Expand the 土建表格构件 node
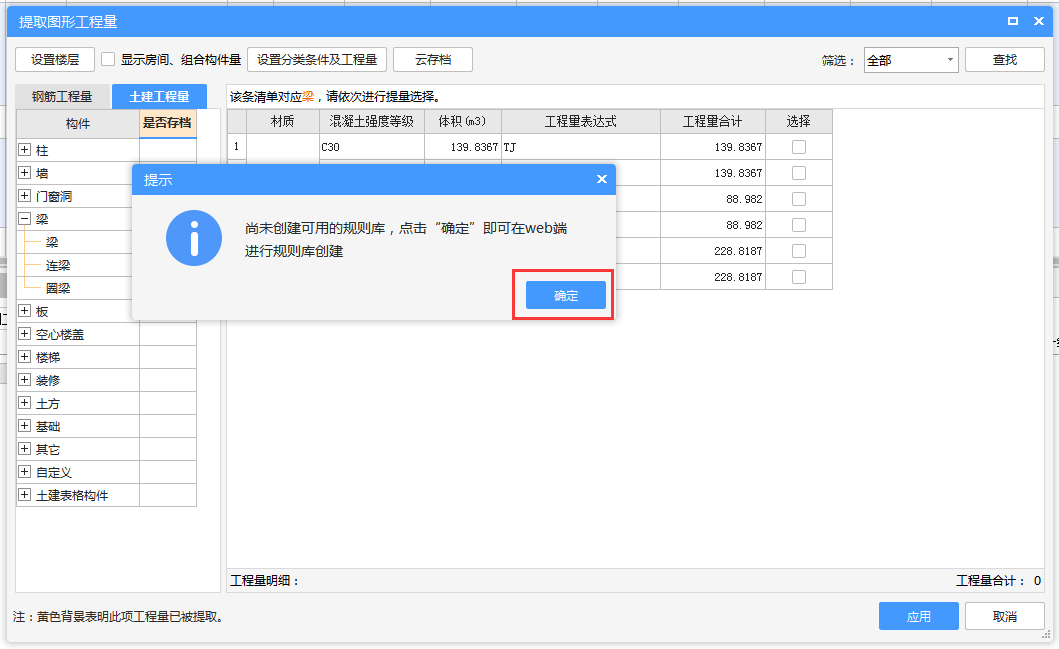1059x649 pixels. click(x=25, y=495)
